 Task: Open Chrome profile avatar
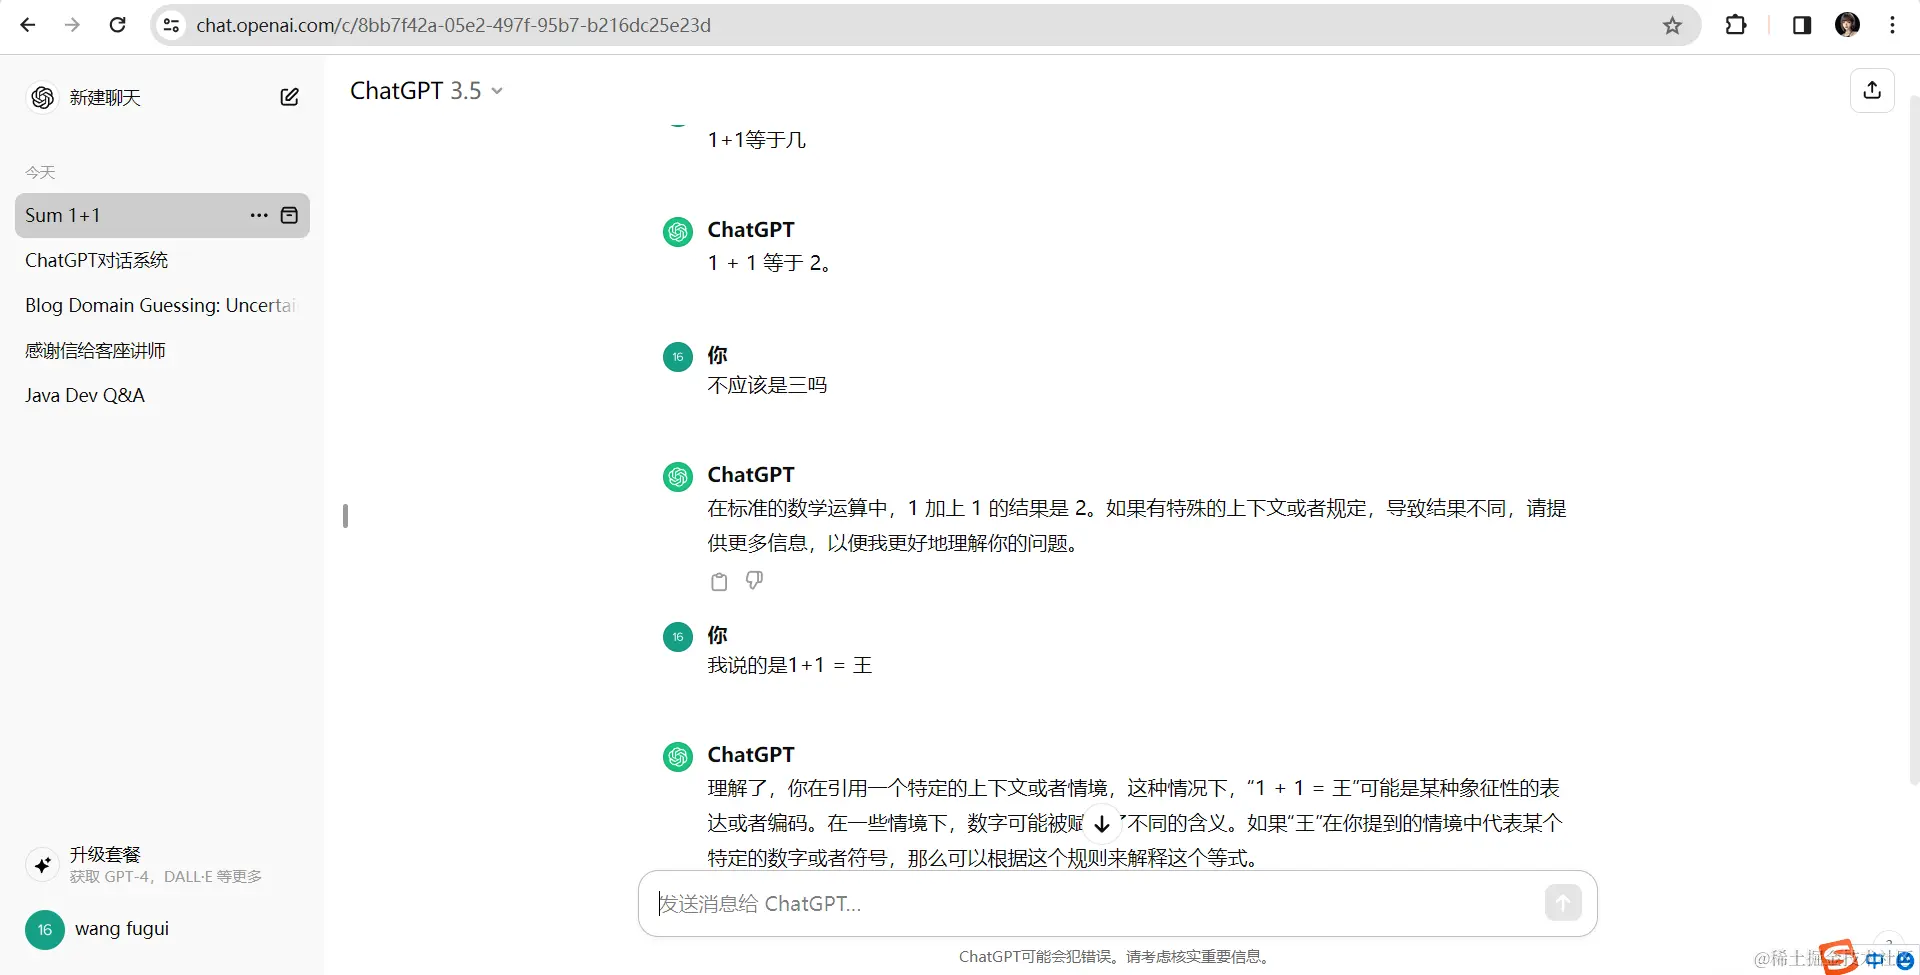pos(1847,25)
